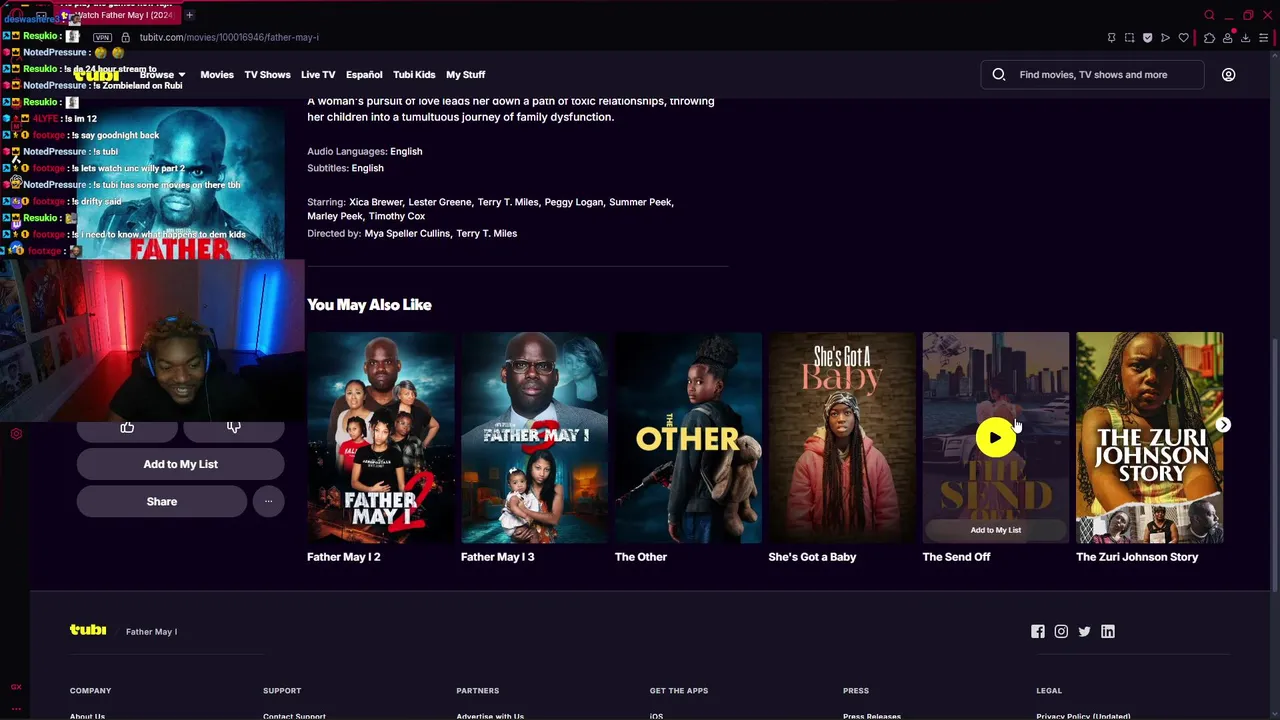Open the Live TV menu item

point(318,75)
